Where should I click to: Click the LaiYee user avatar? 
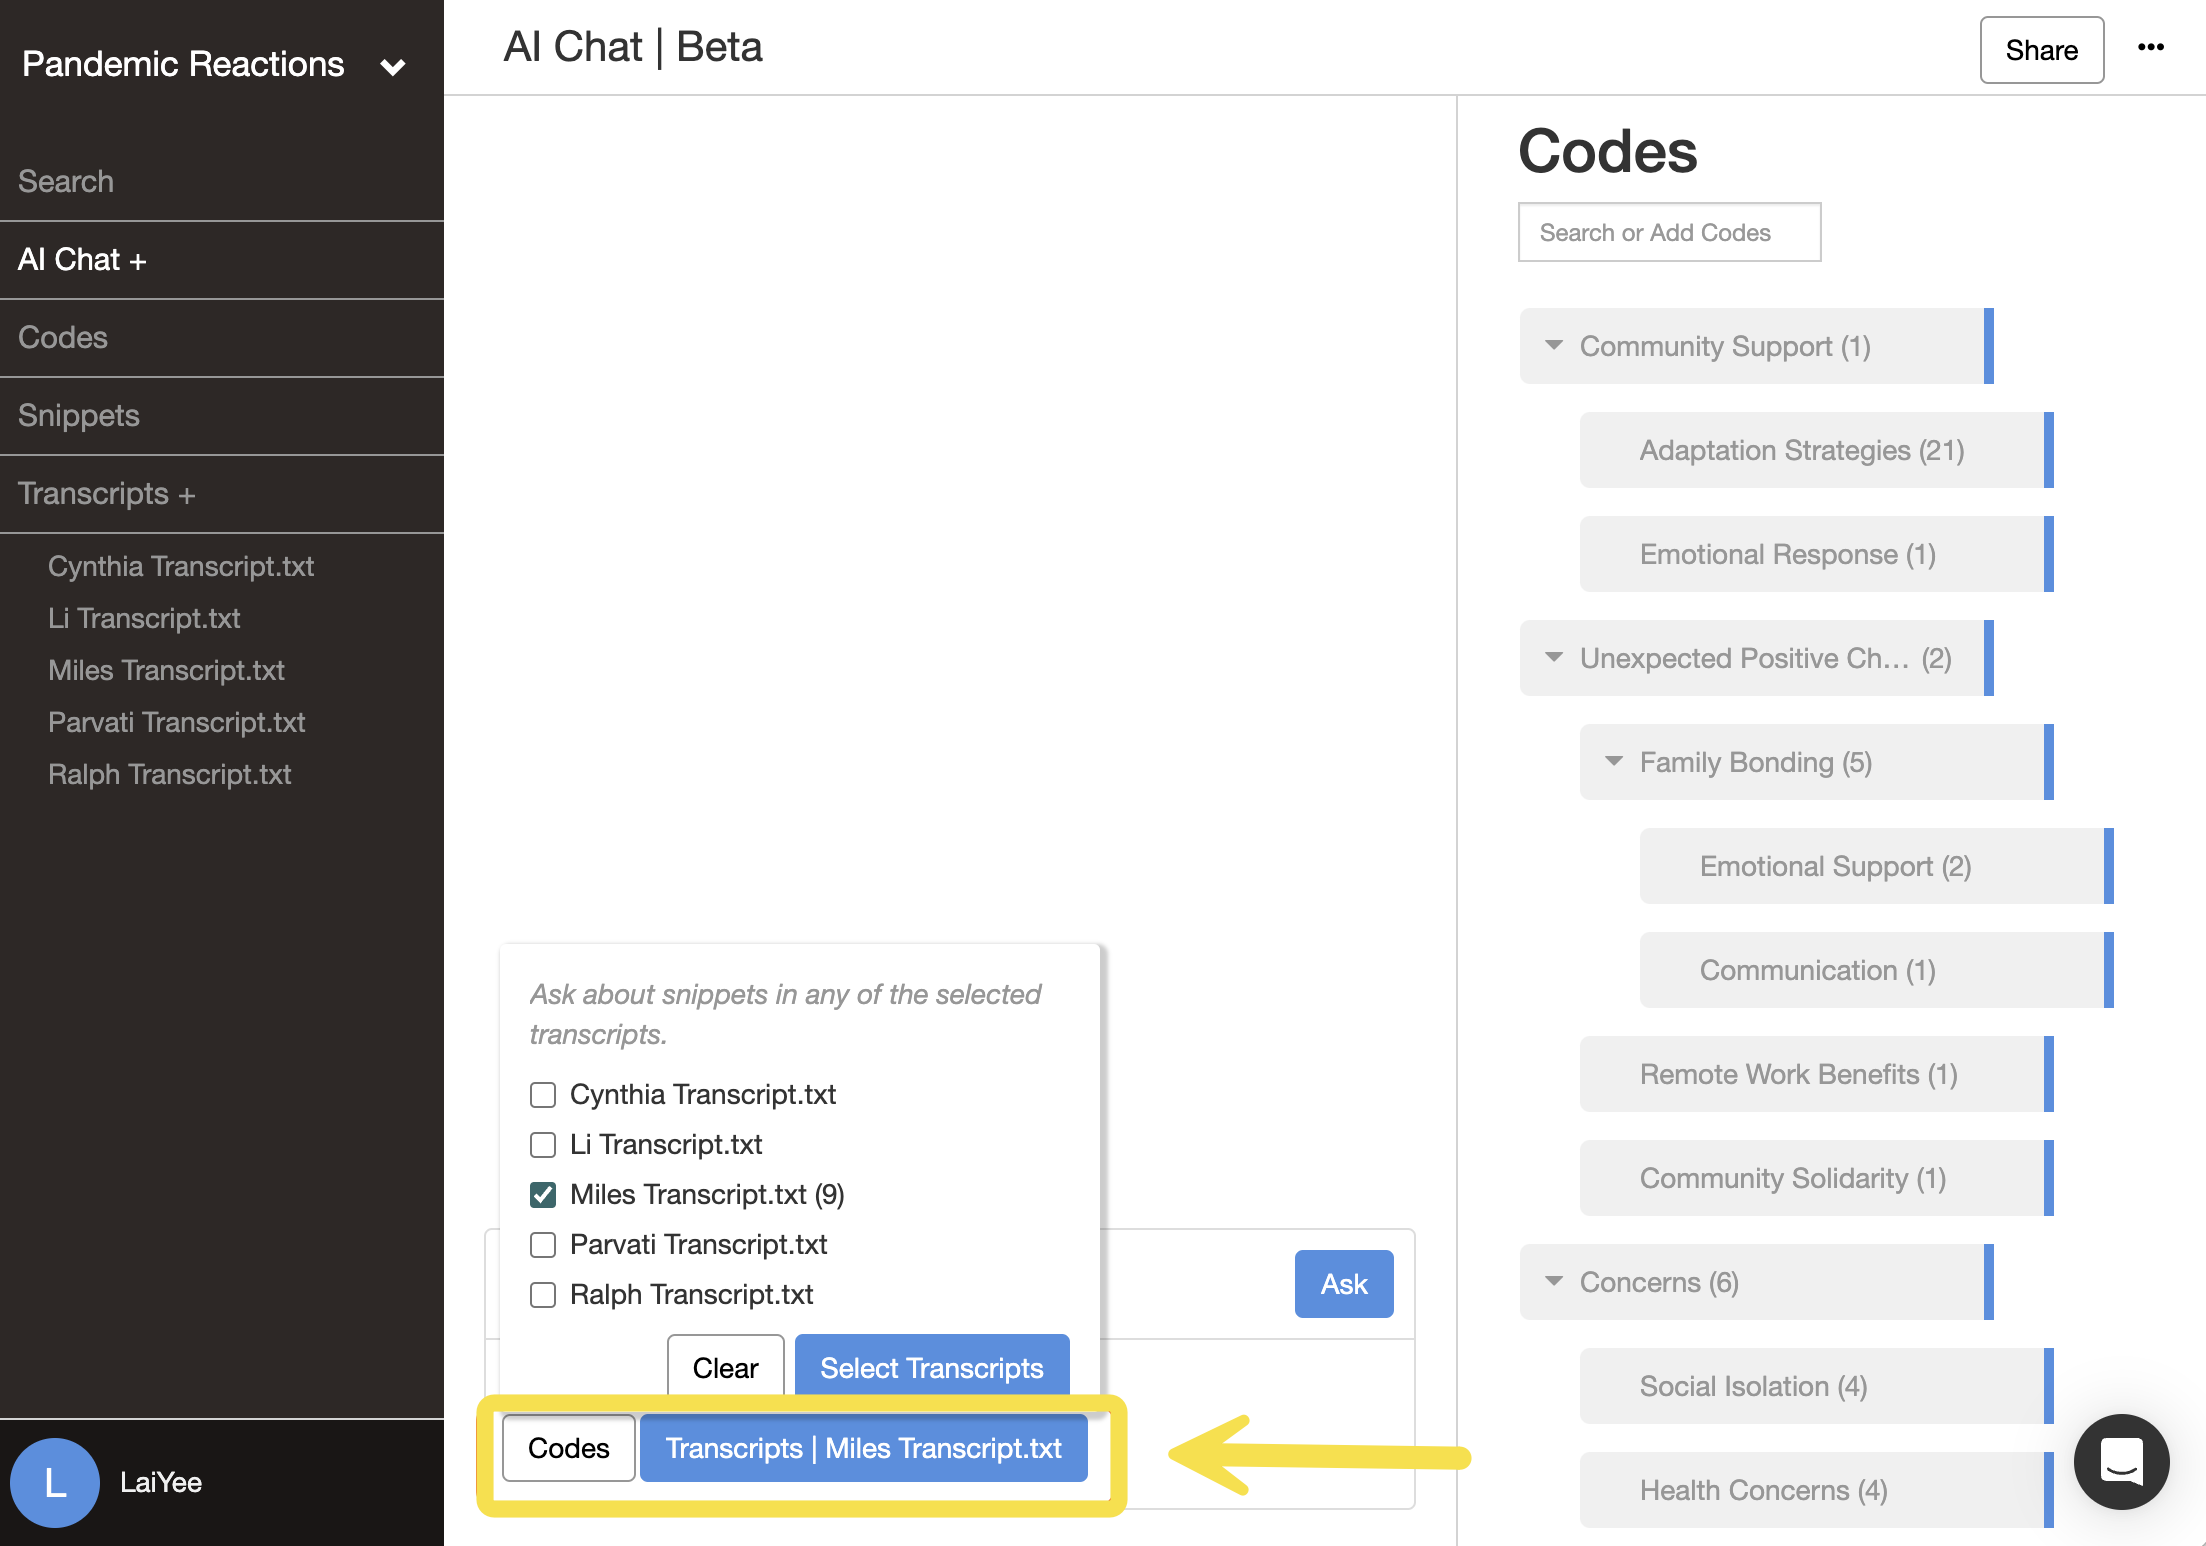(55, 1482)
